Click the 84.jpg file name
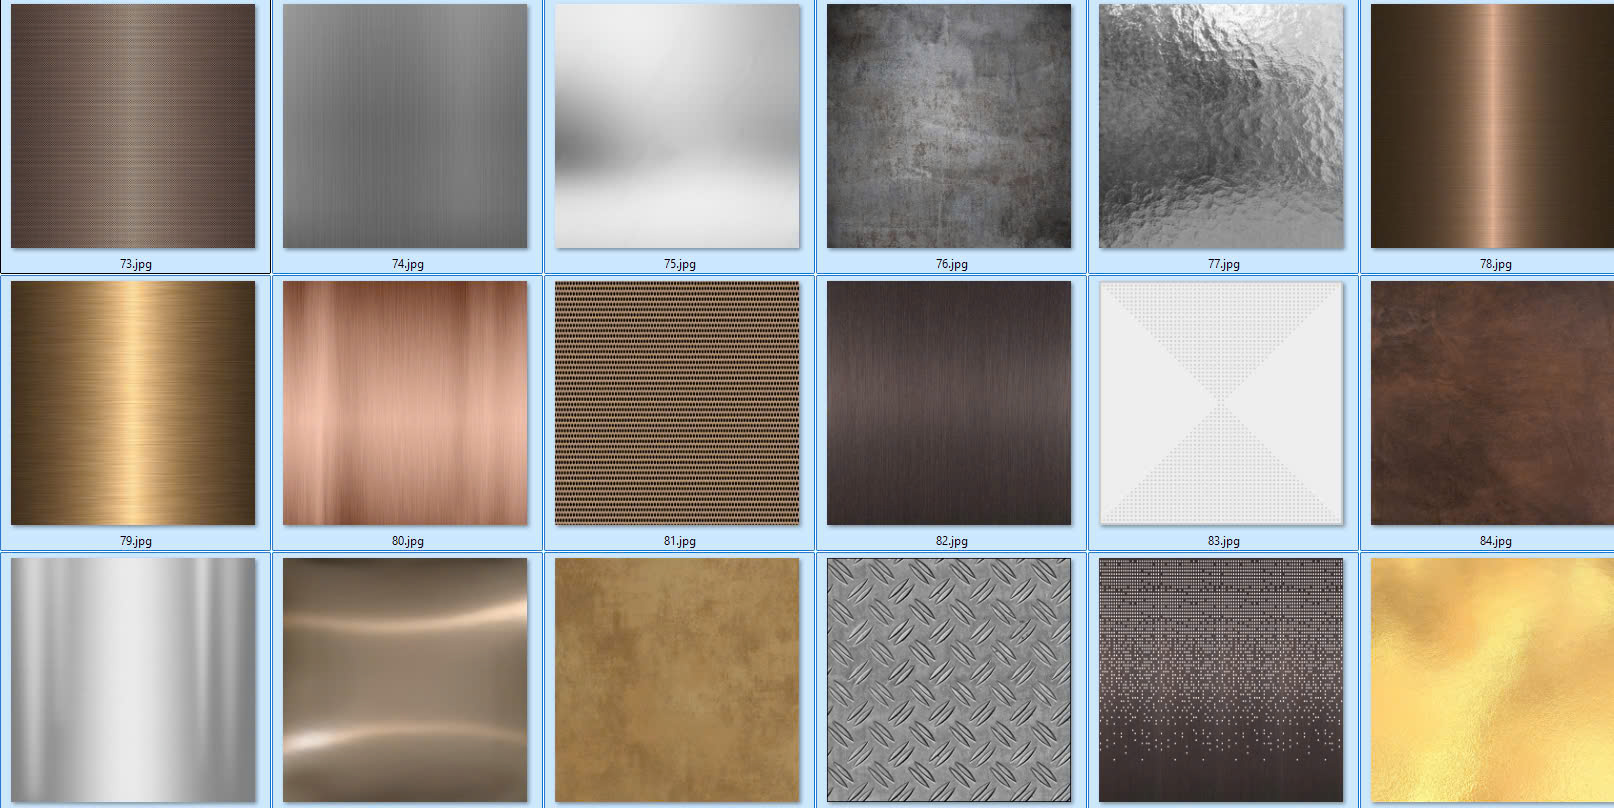This screenshot has width=1614, height=808. pyautogui.click(x=1496, y=541)
